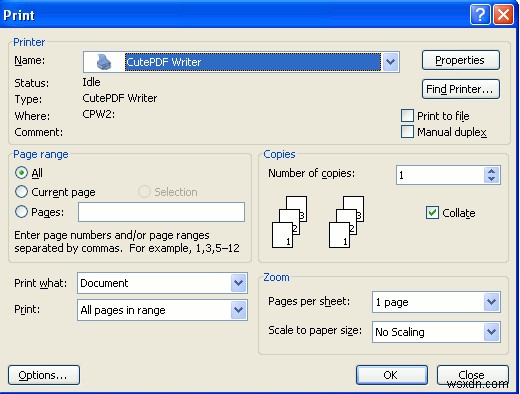Click the CPW2: where value
This screenshot has height=394, width=520.
[99, 114]
